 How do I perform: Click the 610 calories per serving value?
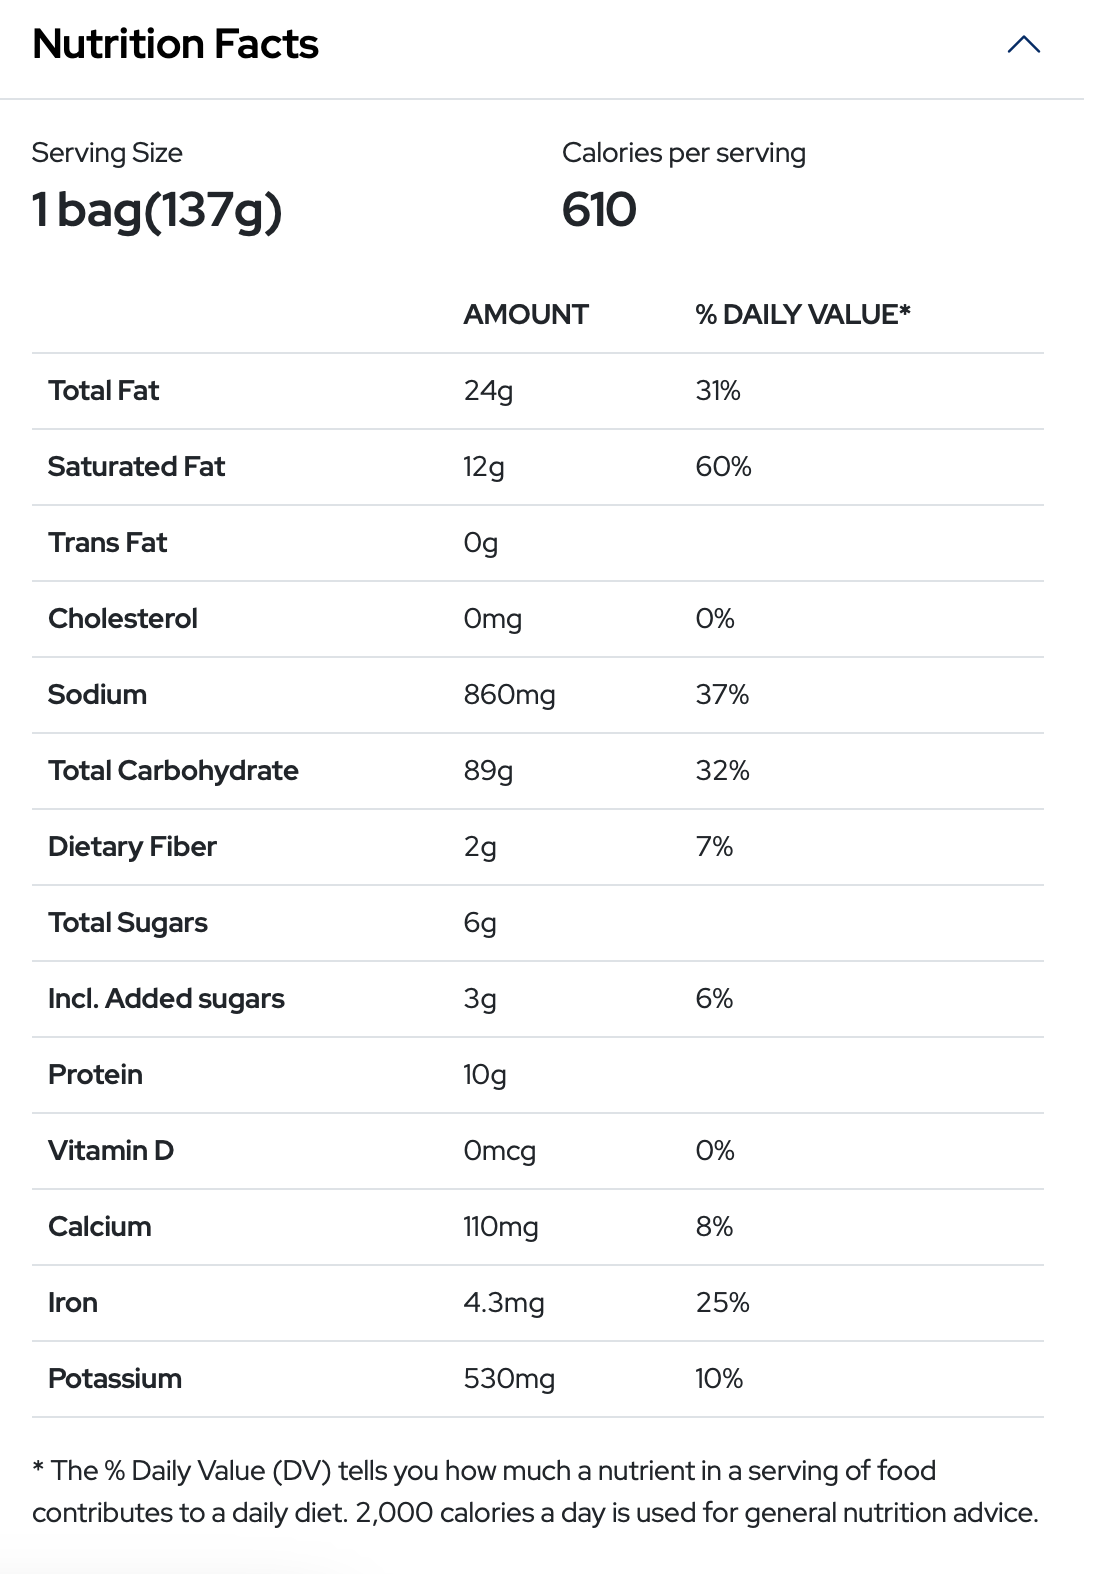(x=599, y=210)
